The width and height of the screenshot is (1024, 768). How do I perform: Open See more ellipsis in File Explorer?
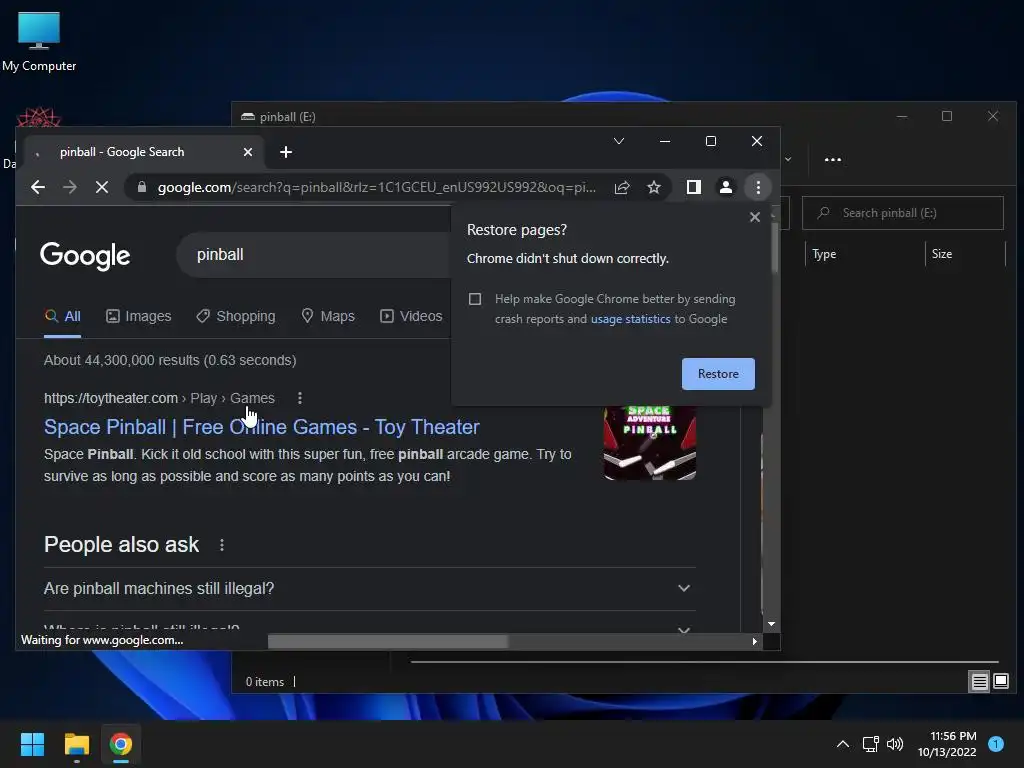[833, 159]
